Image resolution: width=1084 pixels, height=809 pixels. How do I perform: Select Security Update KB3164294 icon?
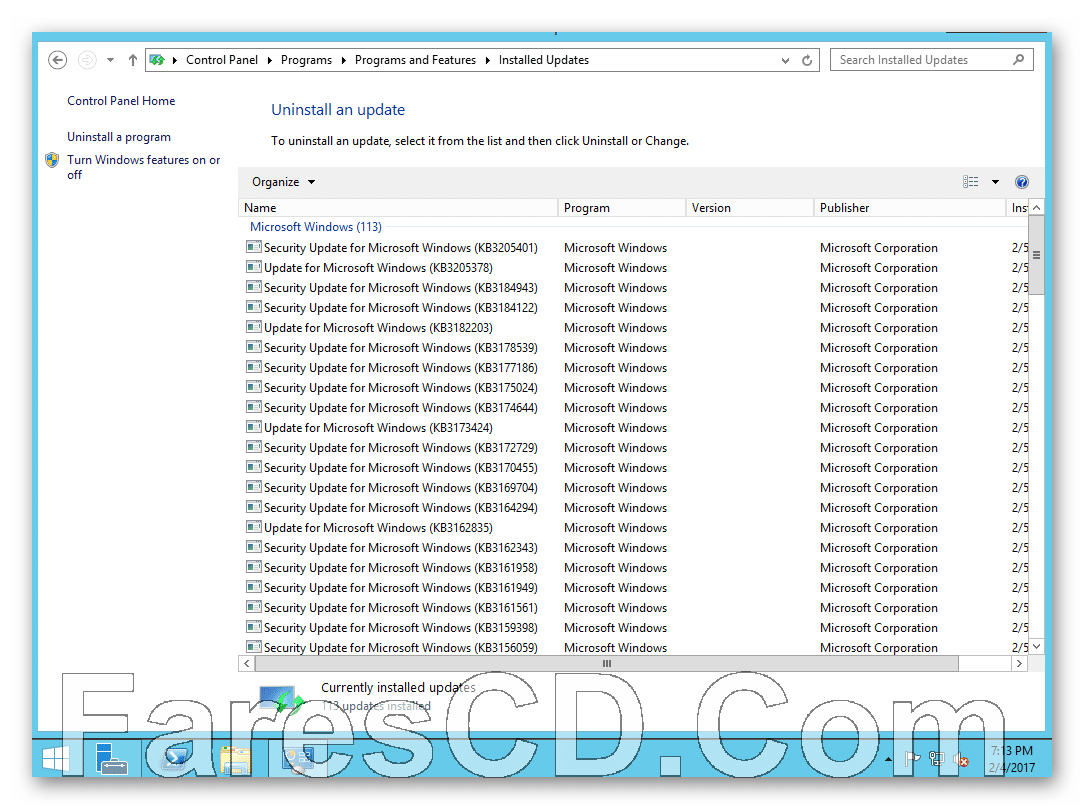click(x=254, y=508)
